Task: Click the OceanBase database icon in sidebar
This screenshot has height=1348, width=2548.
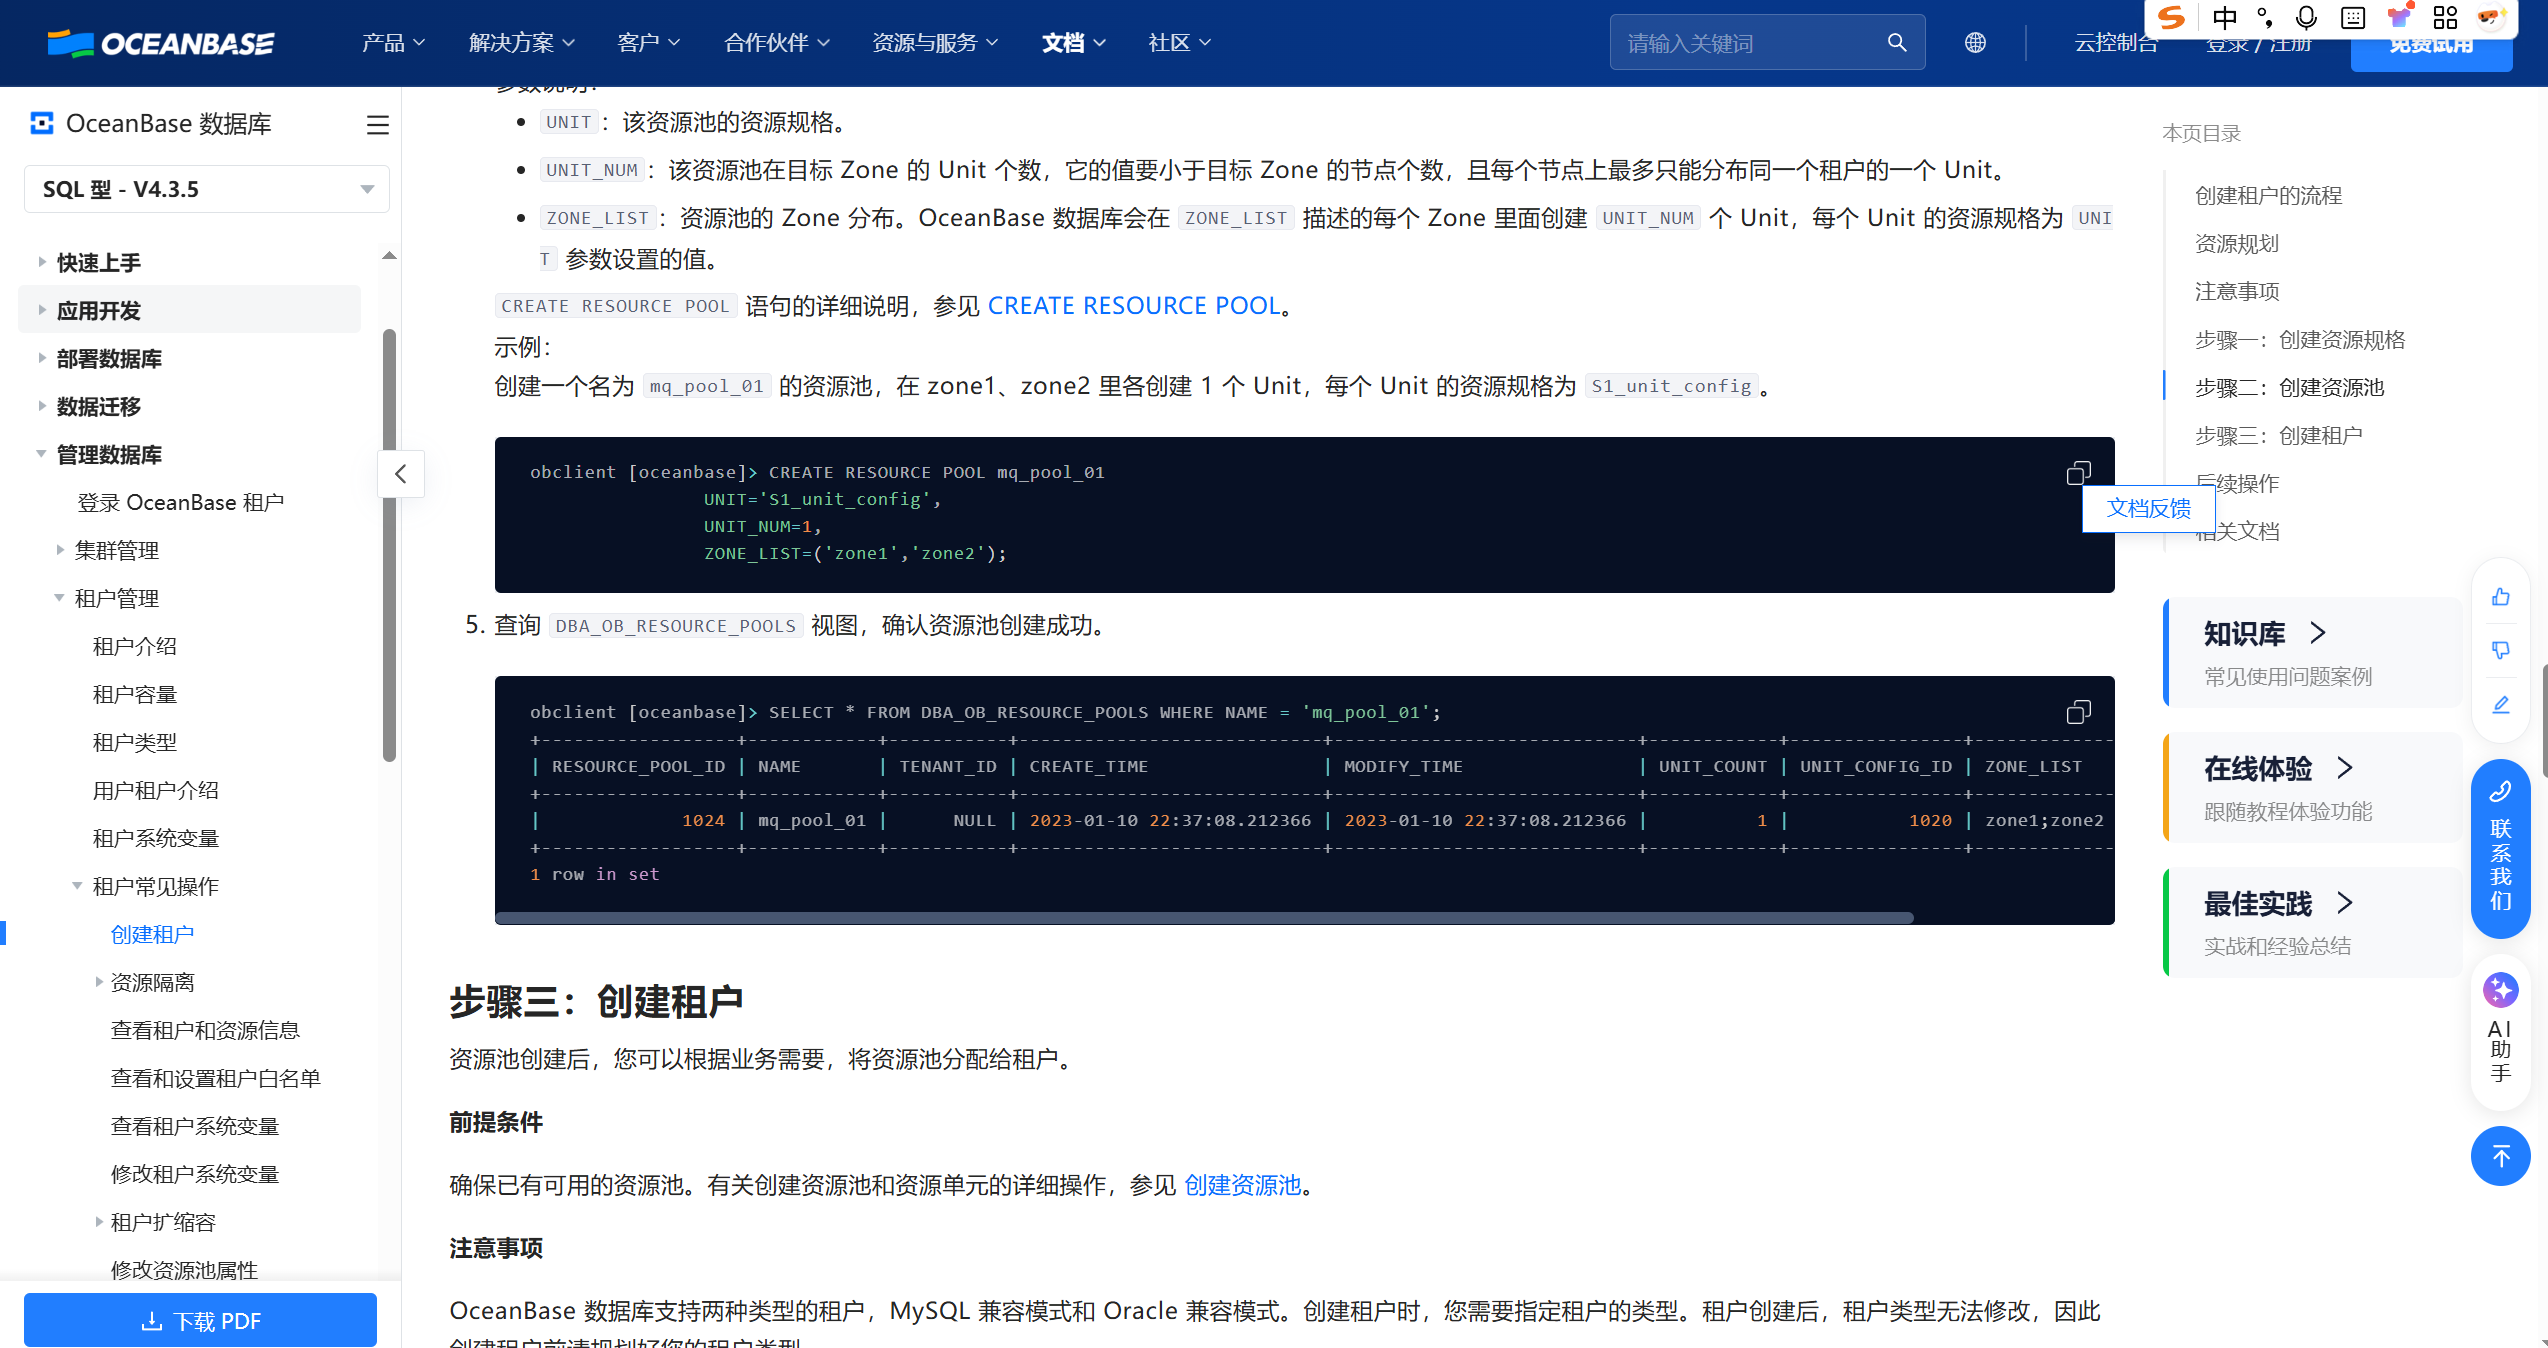Action: [x=42, y=123]
